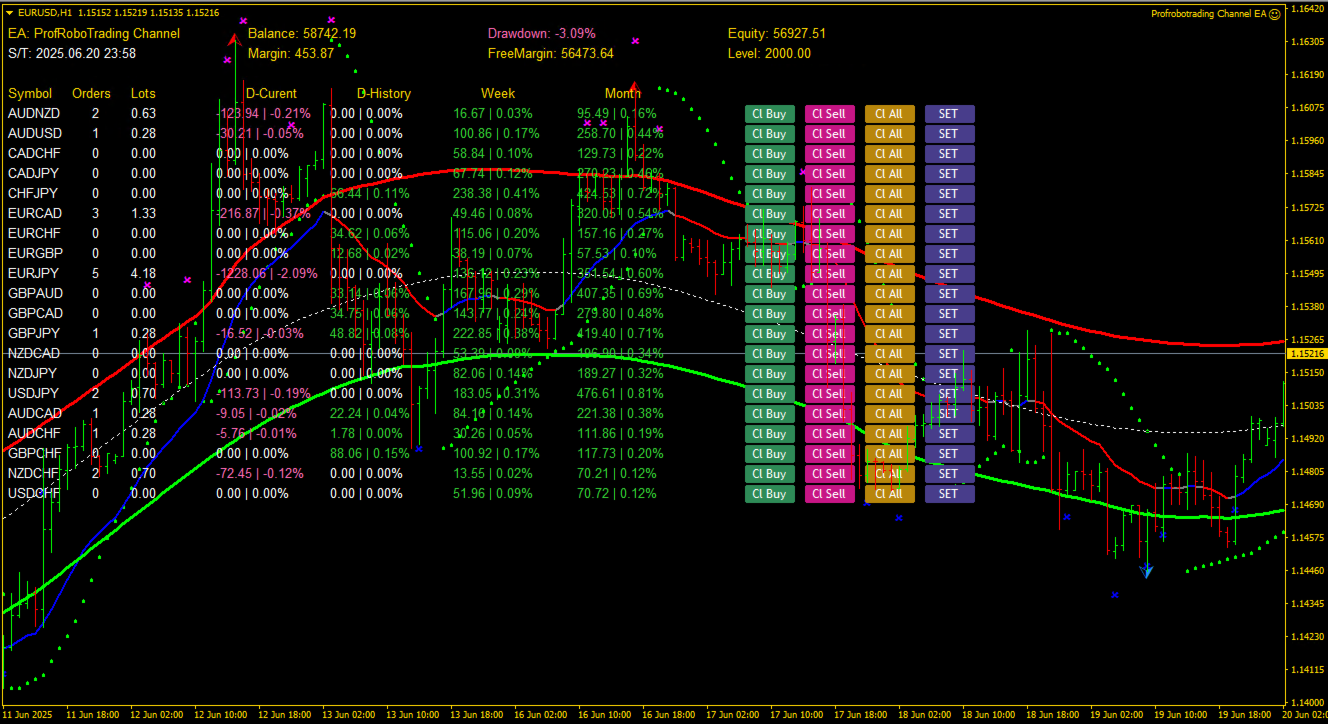Image resolution: width=1328 pixels, height=724 pixels.
Task: Click the smiley face EA status icon
Action: point(1275,14)
